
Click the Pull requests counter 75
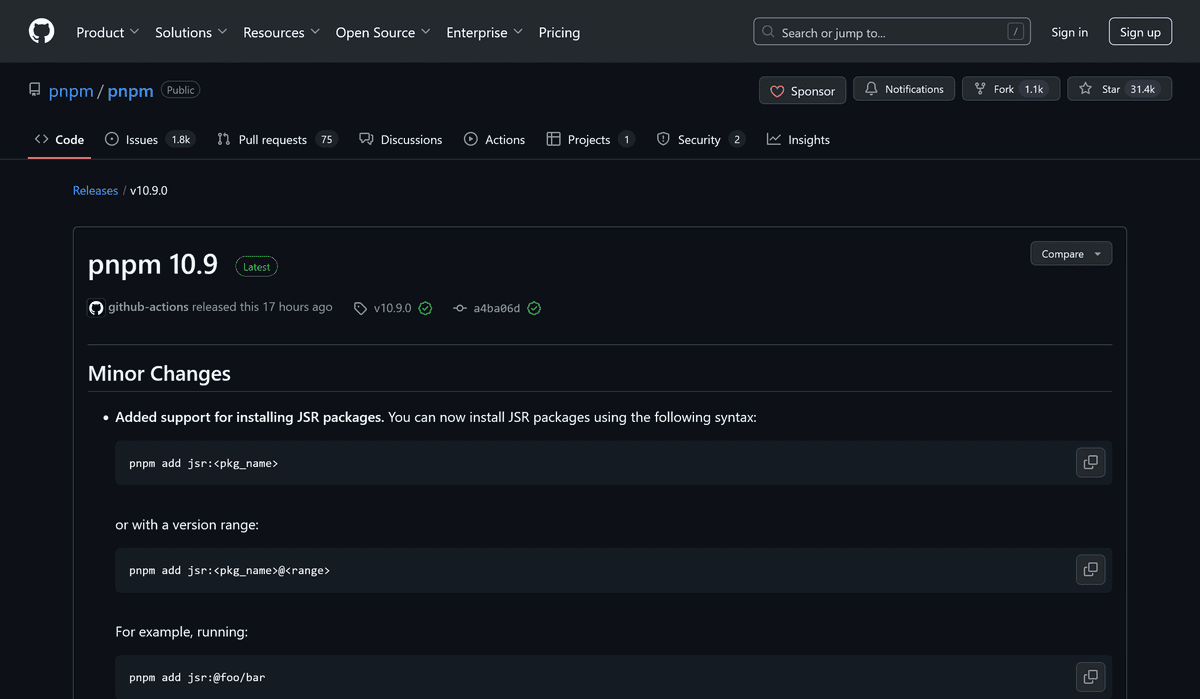pos(326,140)
